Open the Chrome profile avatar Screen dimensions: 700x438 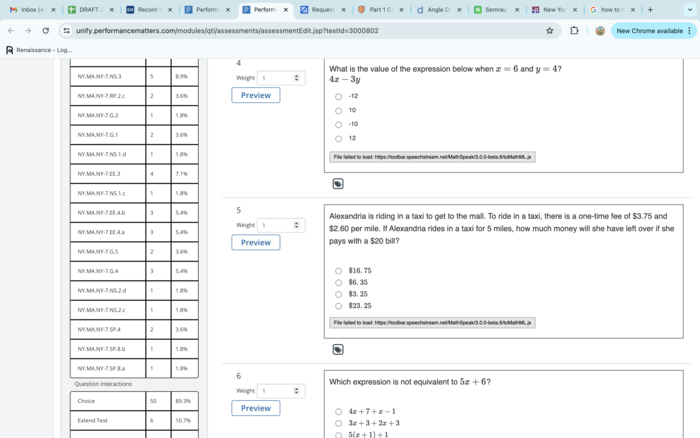(x=600, y=31)
